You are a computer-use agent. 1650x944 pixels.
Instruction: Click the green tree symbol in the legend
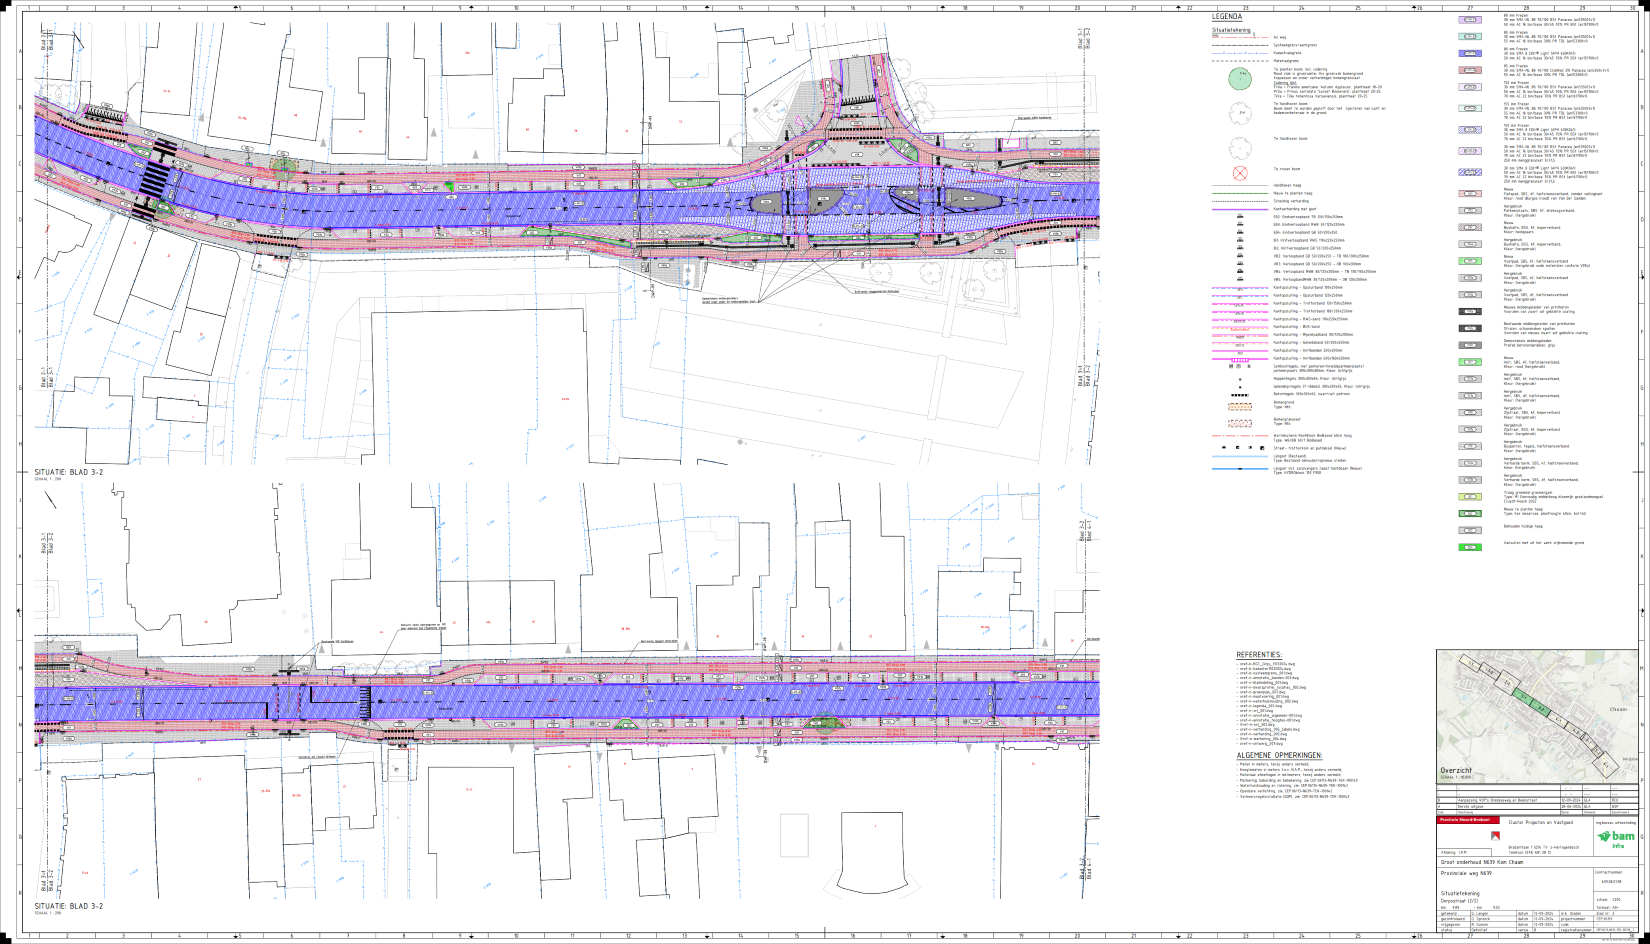1240,77
